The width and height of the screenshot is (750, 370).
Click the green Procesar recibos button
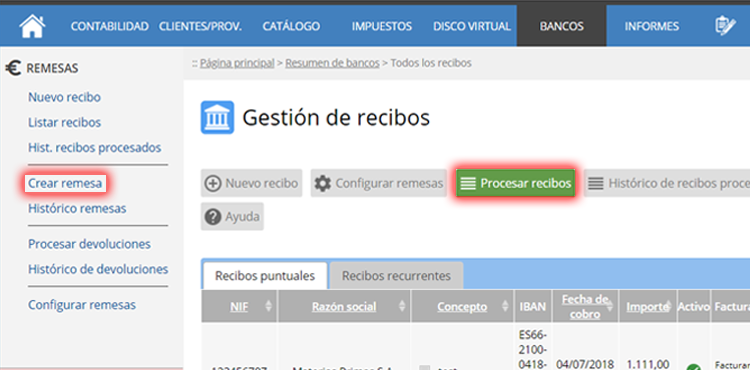click(516, 183)
